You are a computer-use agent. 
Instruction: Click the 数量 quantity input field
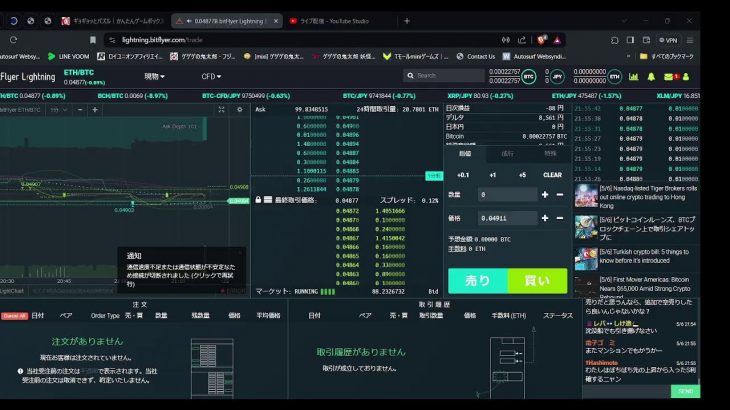(x=507, y=195)
